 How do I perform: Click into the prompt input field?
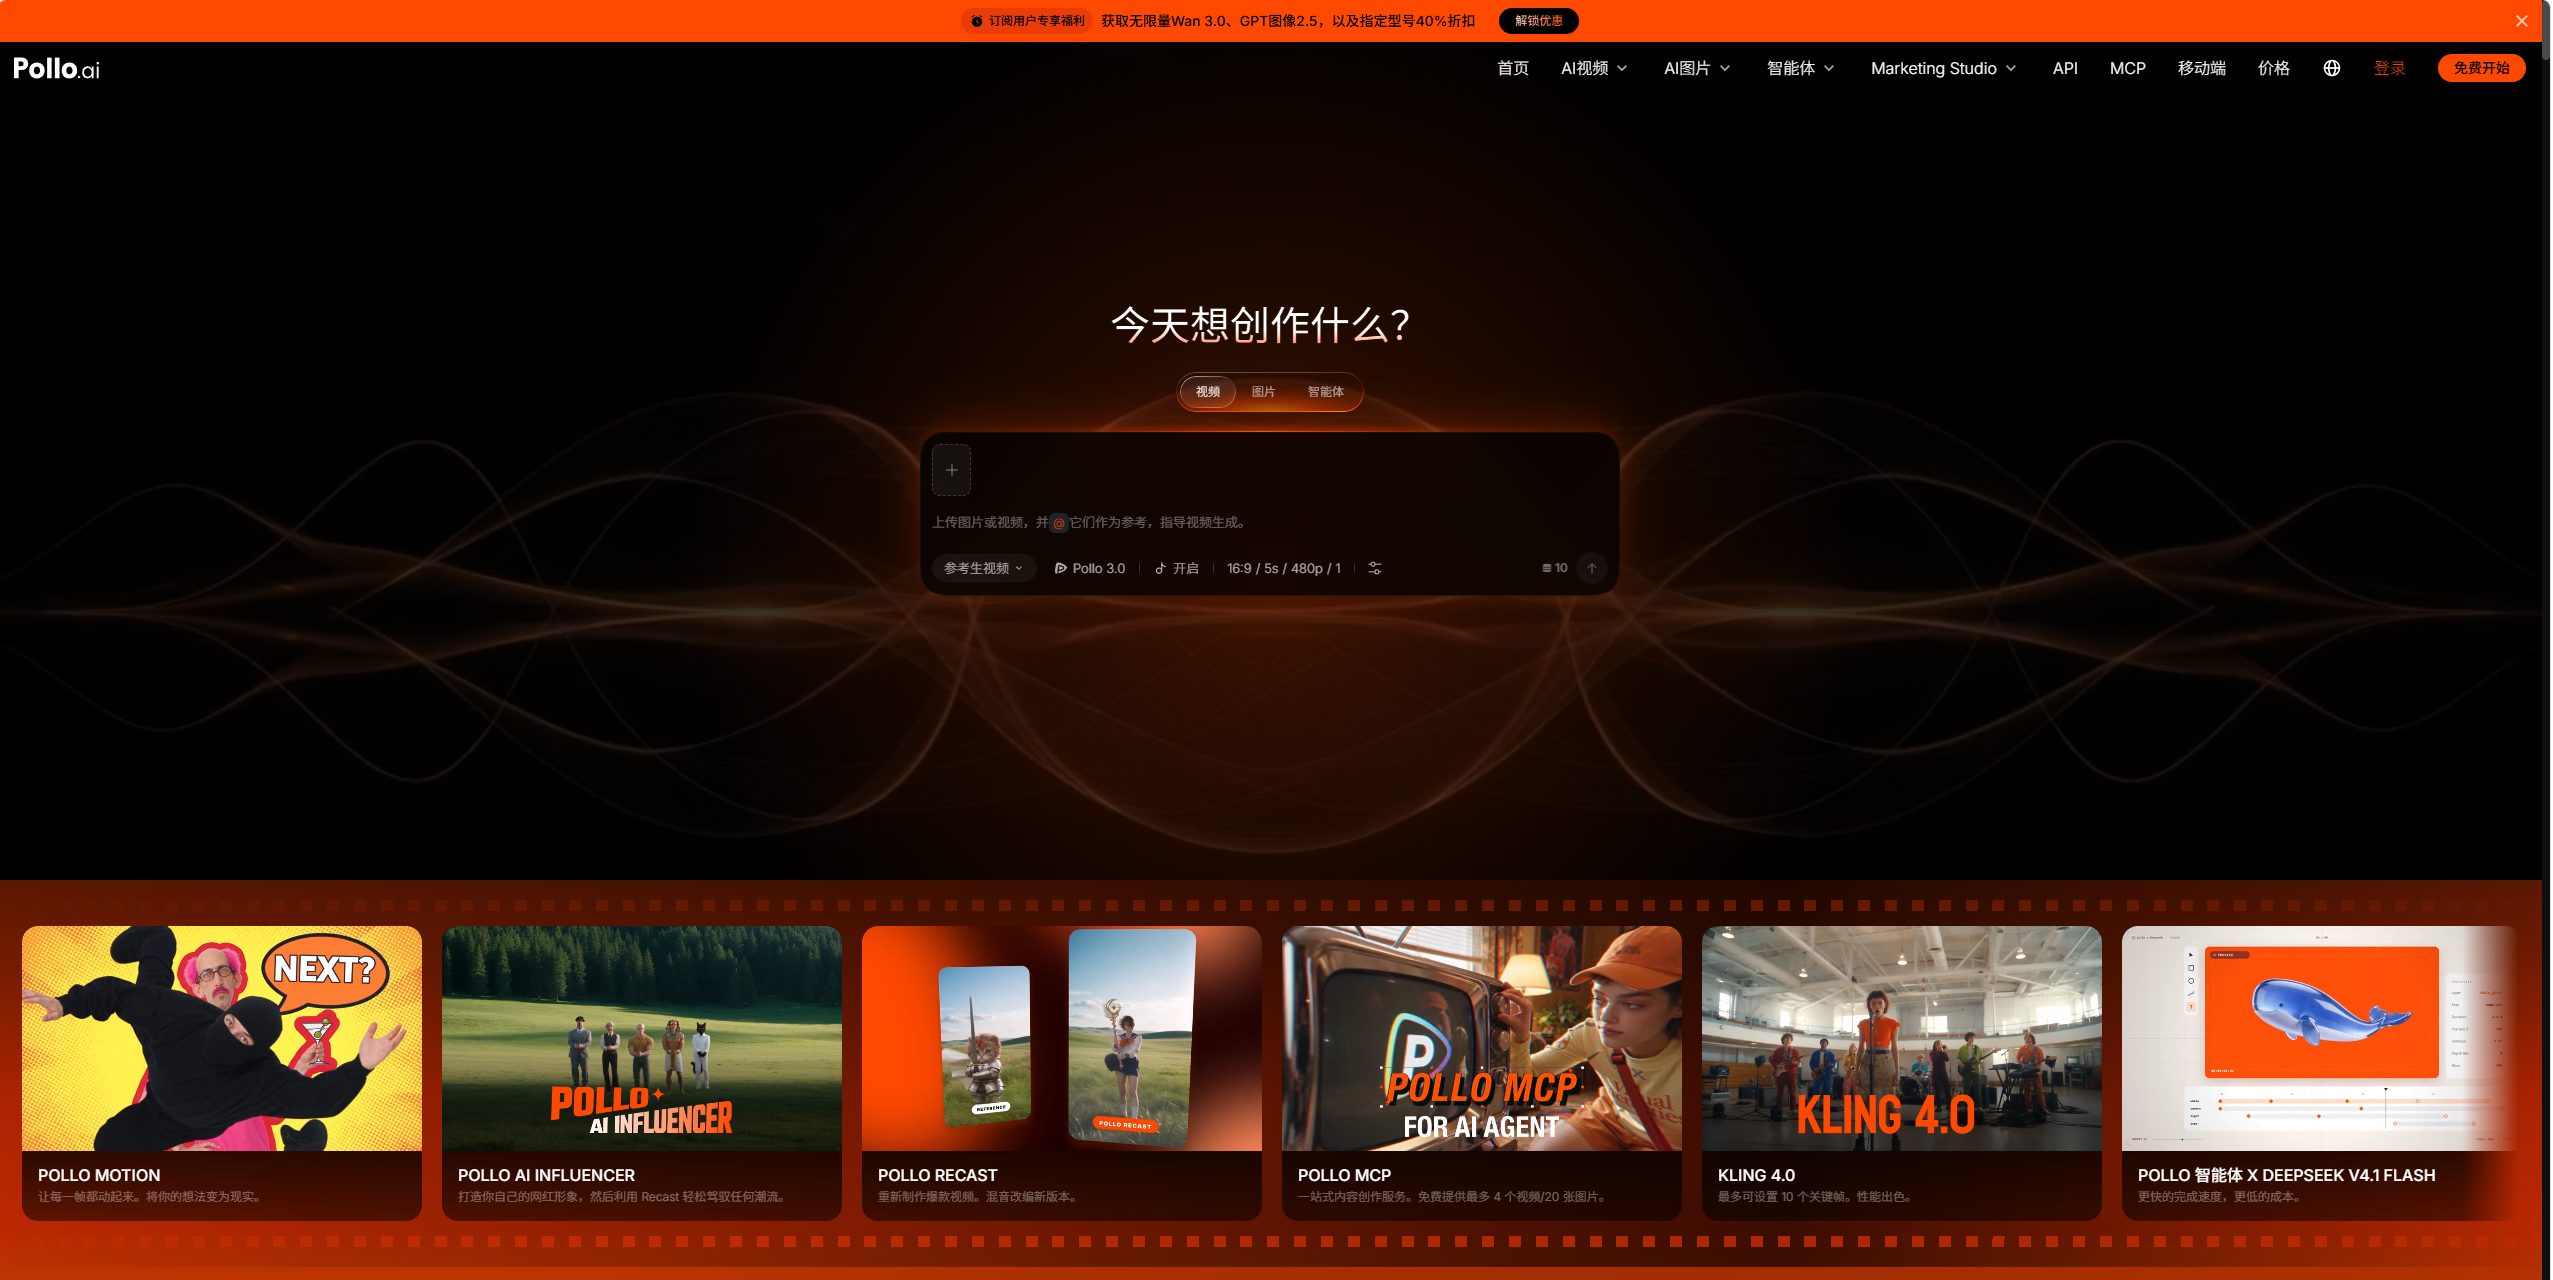[x=1269, y=523]
